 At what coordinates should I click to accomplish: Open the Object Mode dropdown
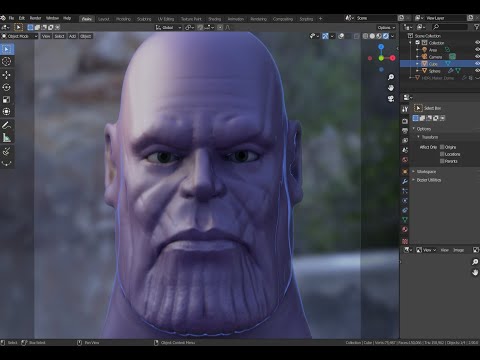pos(19,36)
